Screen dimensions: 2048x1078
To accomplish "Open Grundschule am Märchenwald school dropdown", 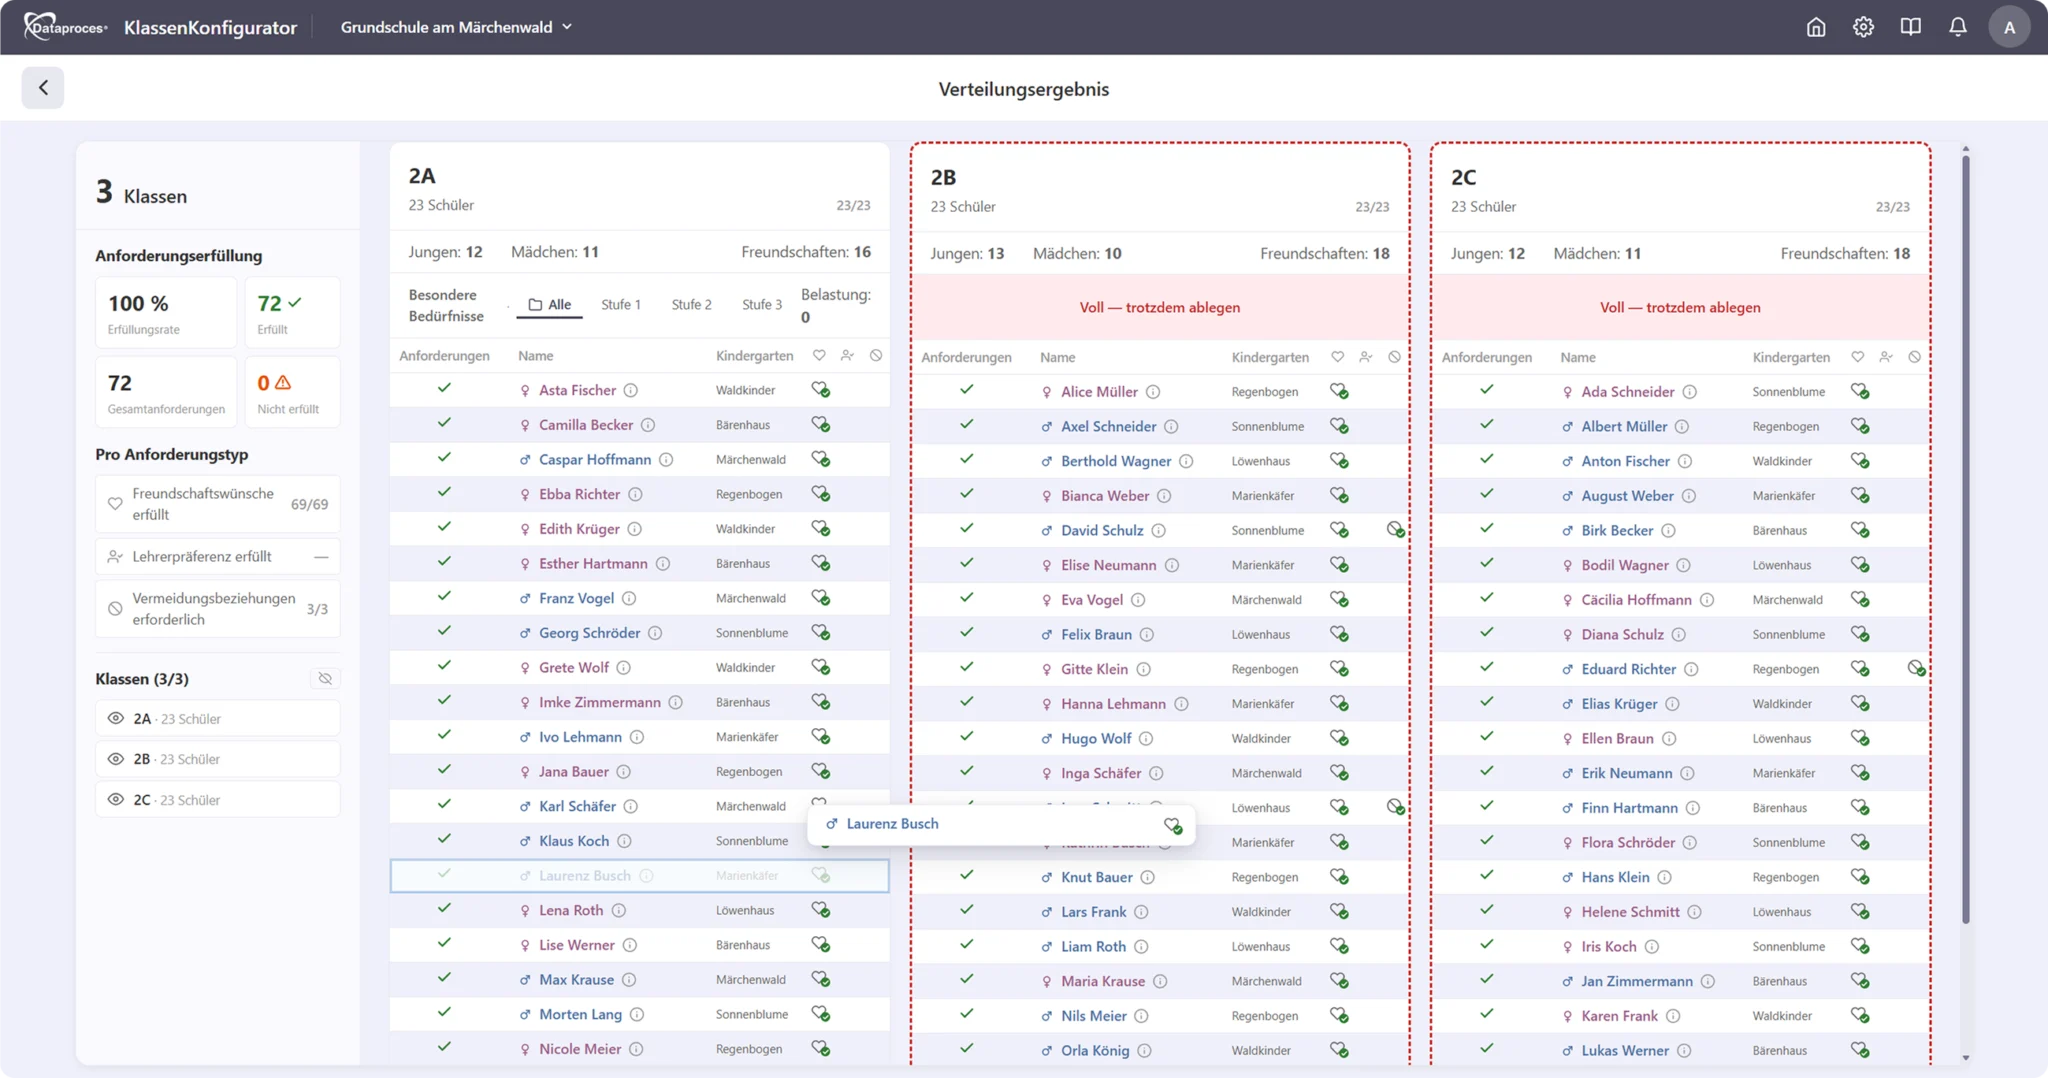I will [456, 27].
